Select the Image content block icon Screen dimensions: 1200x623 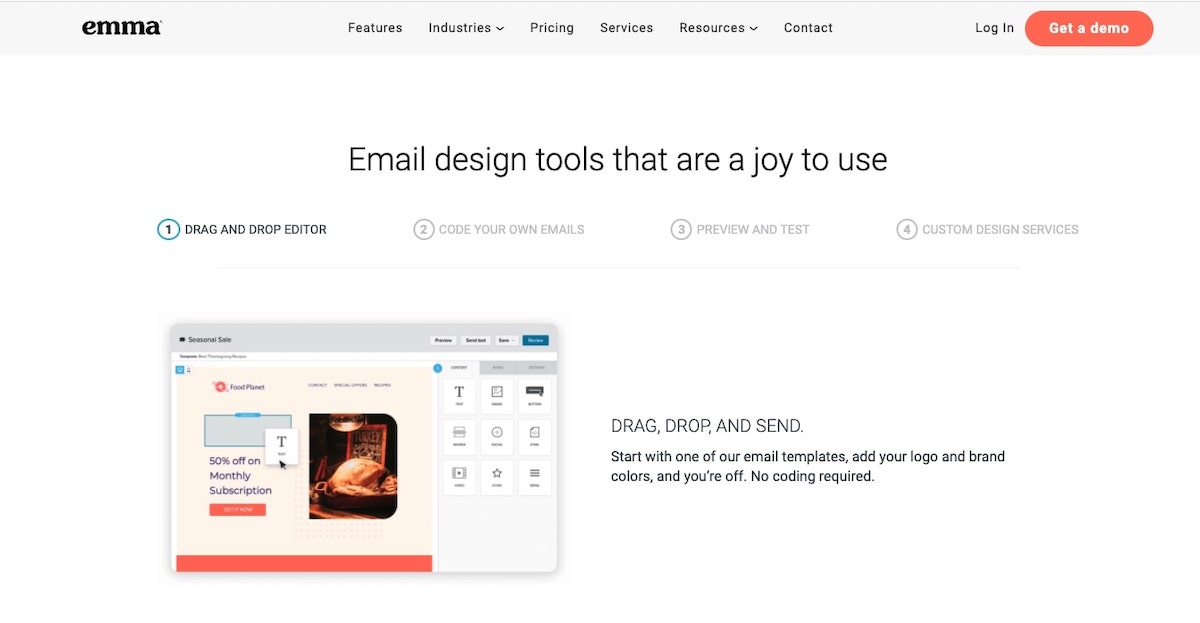(x=497, y=395)
